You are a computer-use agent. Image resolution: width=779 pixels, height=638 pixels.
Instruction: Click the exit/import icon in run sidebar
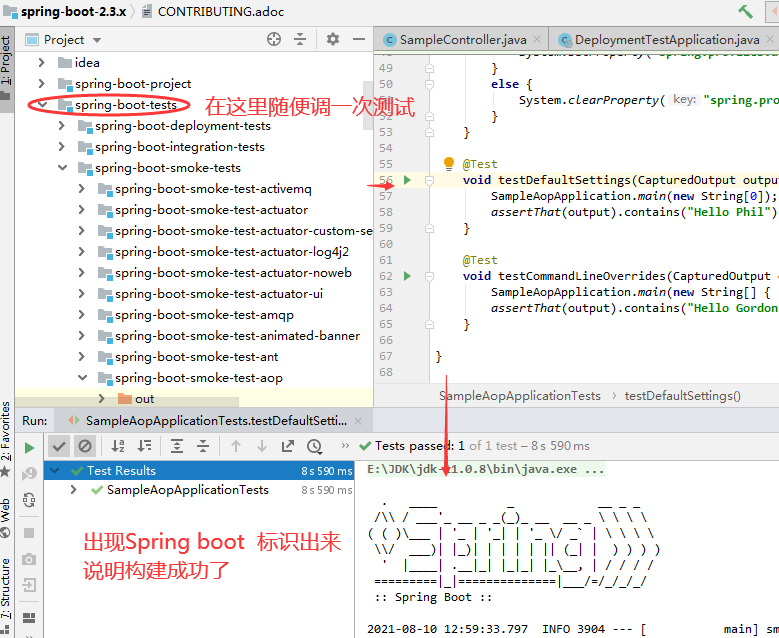tap(29, 585)
